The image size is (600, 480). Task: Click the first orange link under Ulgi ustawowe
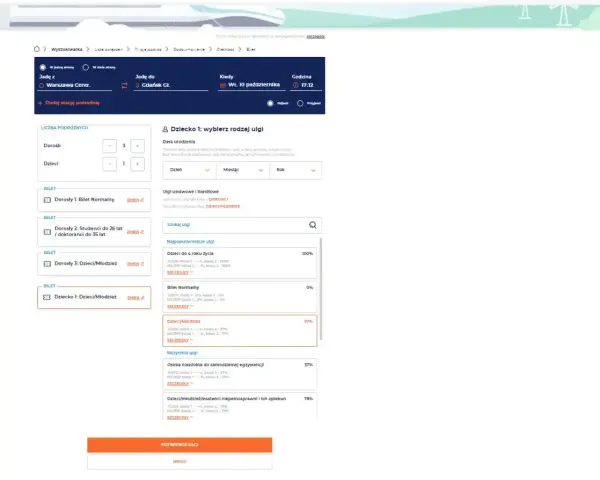pos(218,199)
